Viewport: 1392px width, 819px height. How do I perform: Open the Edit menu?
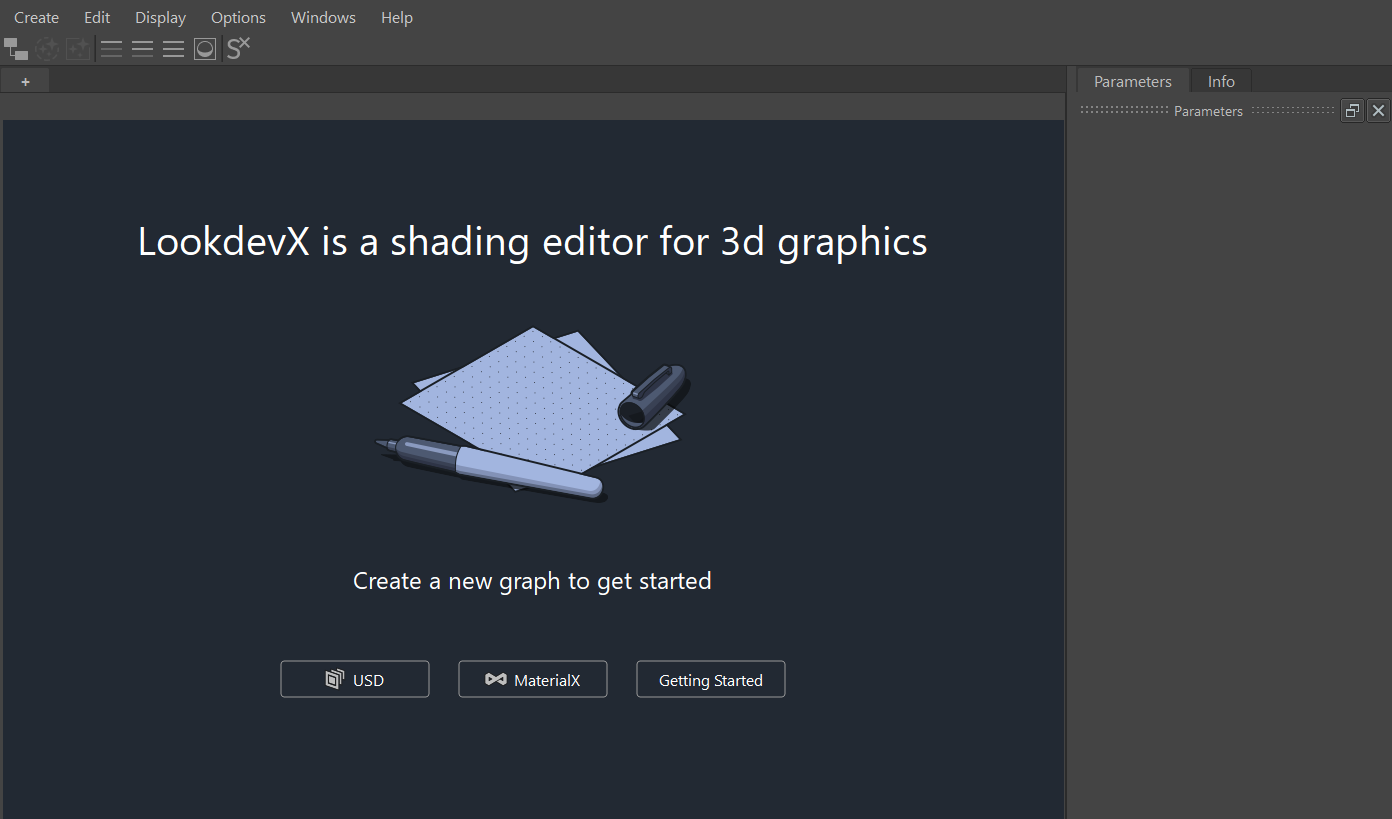97,17
